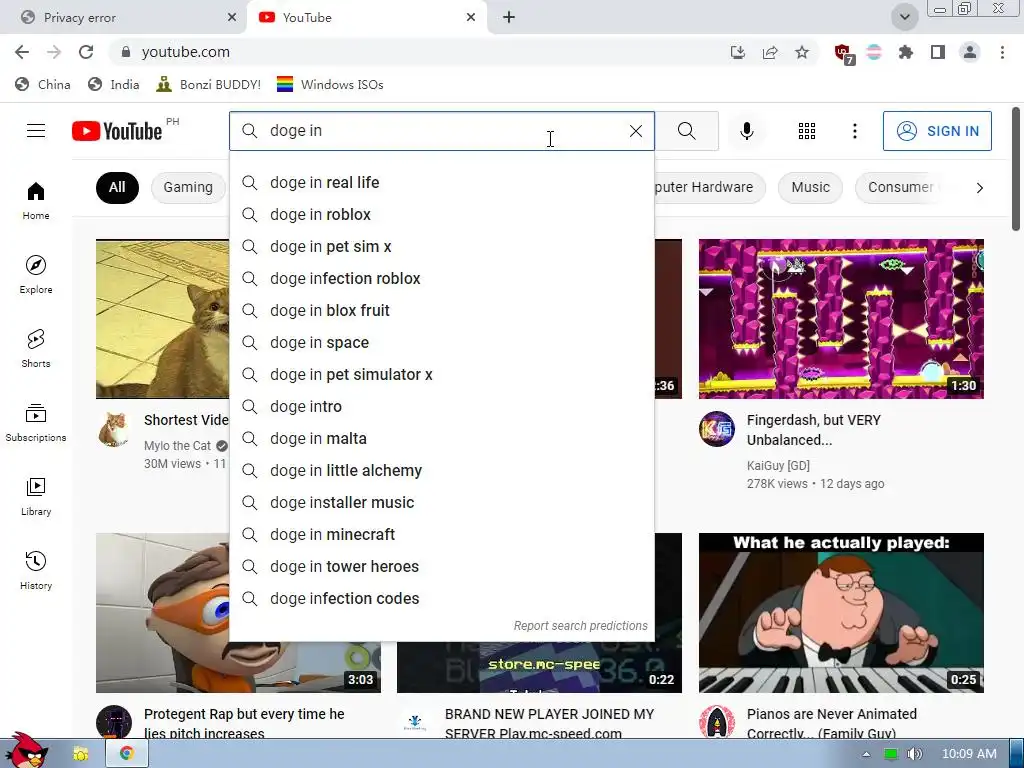Open the Fingerdash video thumbnail
Screen dimensions: 1024x768
pyautogui.click(x=841, y=319)
